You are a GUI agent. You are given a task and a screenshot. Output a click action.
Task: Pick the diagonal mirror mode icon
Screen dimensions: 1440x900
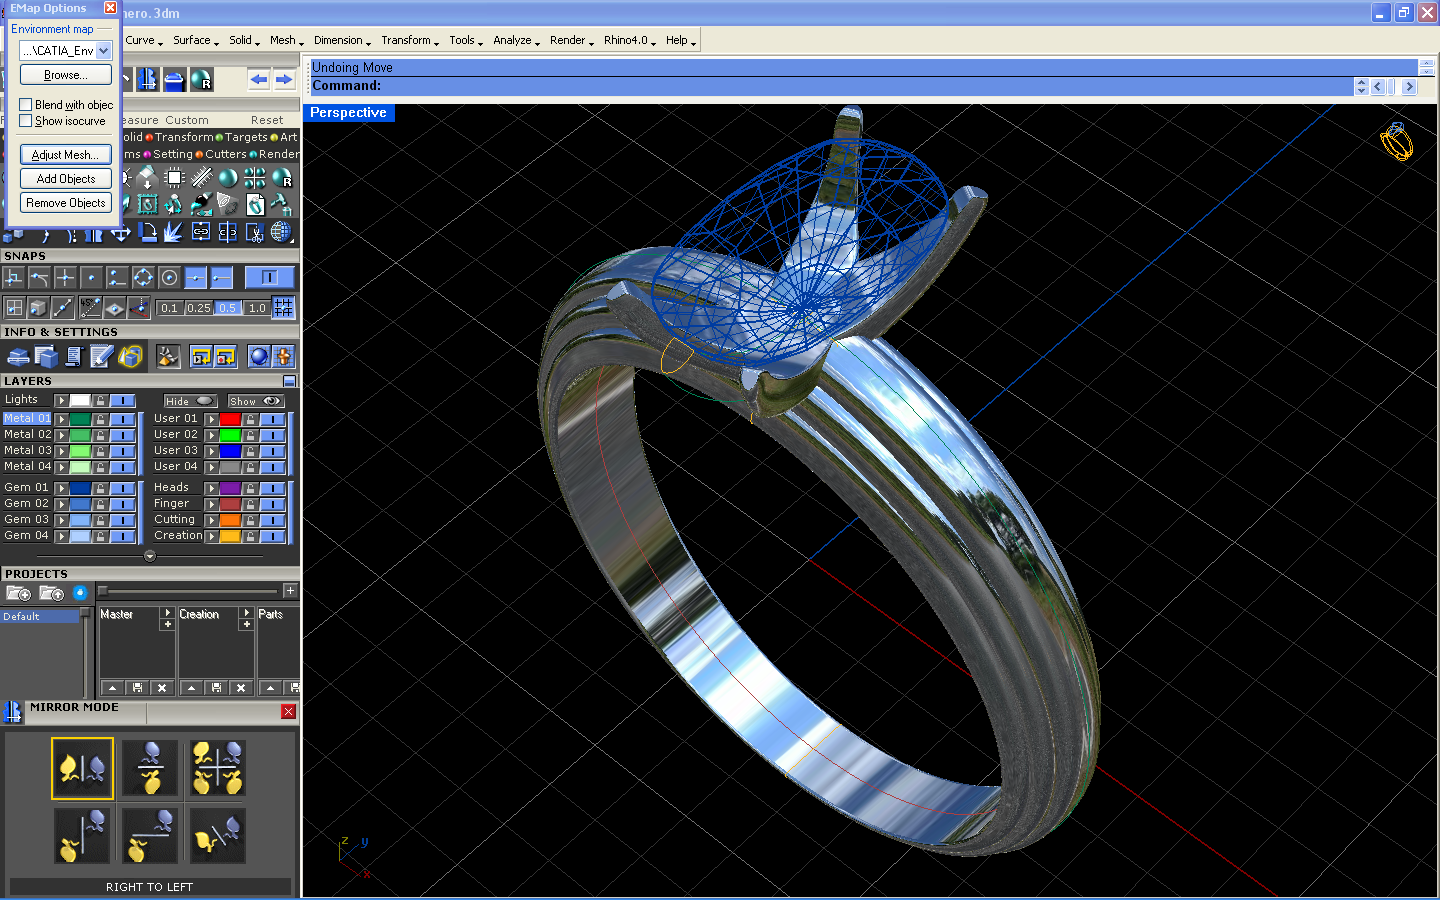pos(217,835)
